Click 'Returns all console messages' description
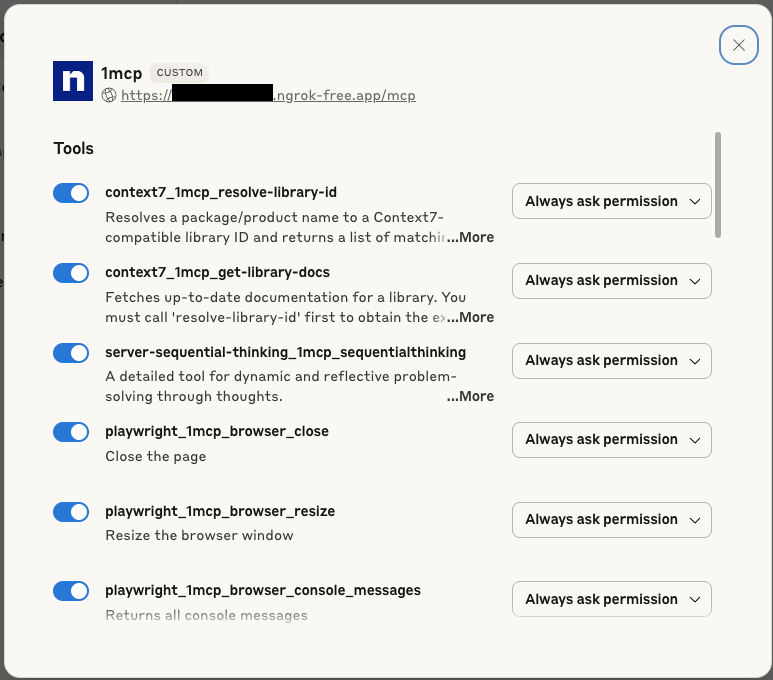Screen dimensions: 773x680 [x=206, y=615]
